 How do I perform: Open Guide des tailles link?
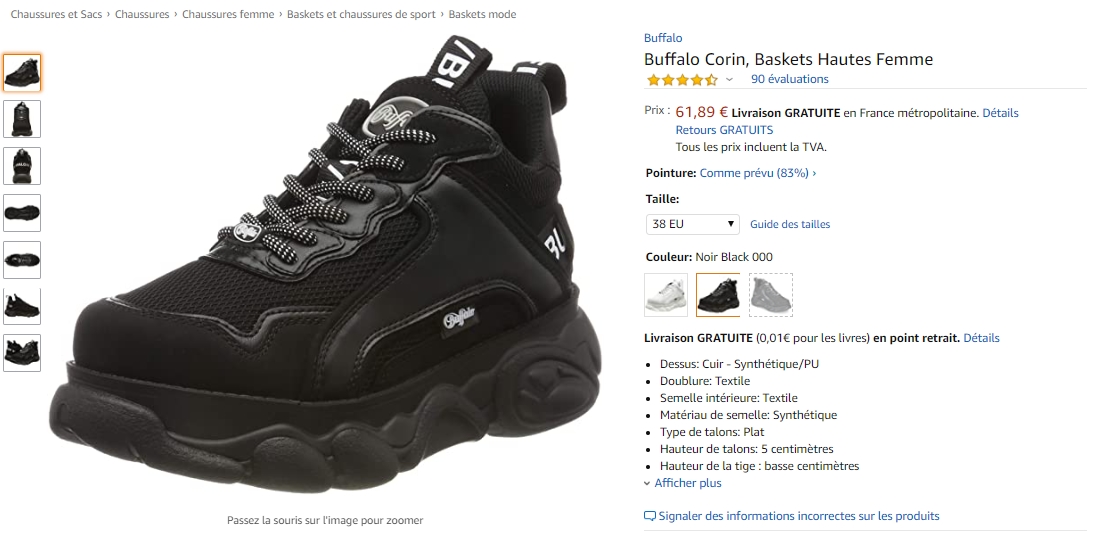[790, 224]
